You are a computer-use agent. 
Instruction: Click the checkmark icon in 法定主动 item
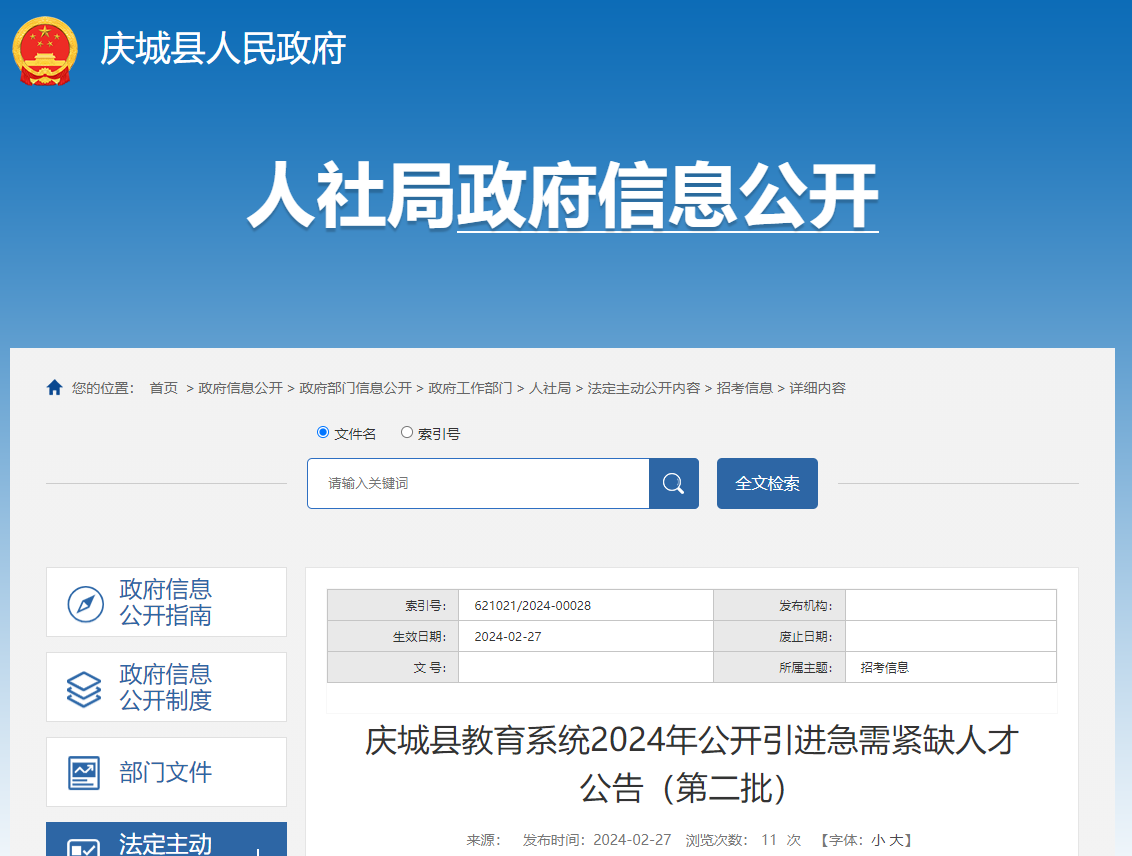click(84, 848)
